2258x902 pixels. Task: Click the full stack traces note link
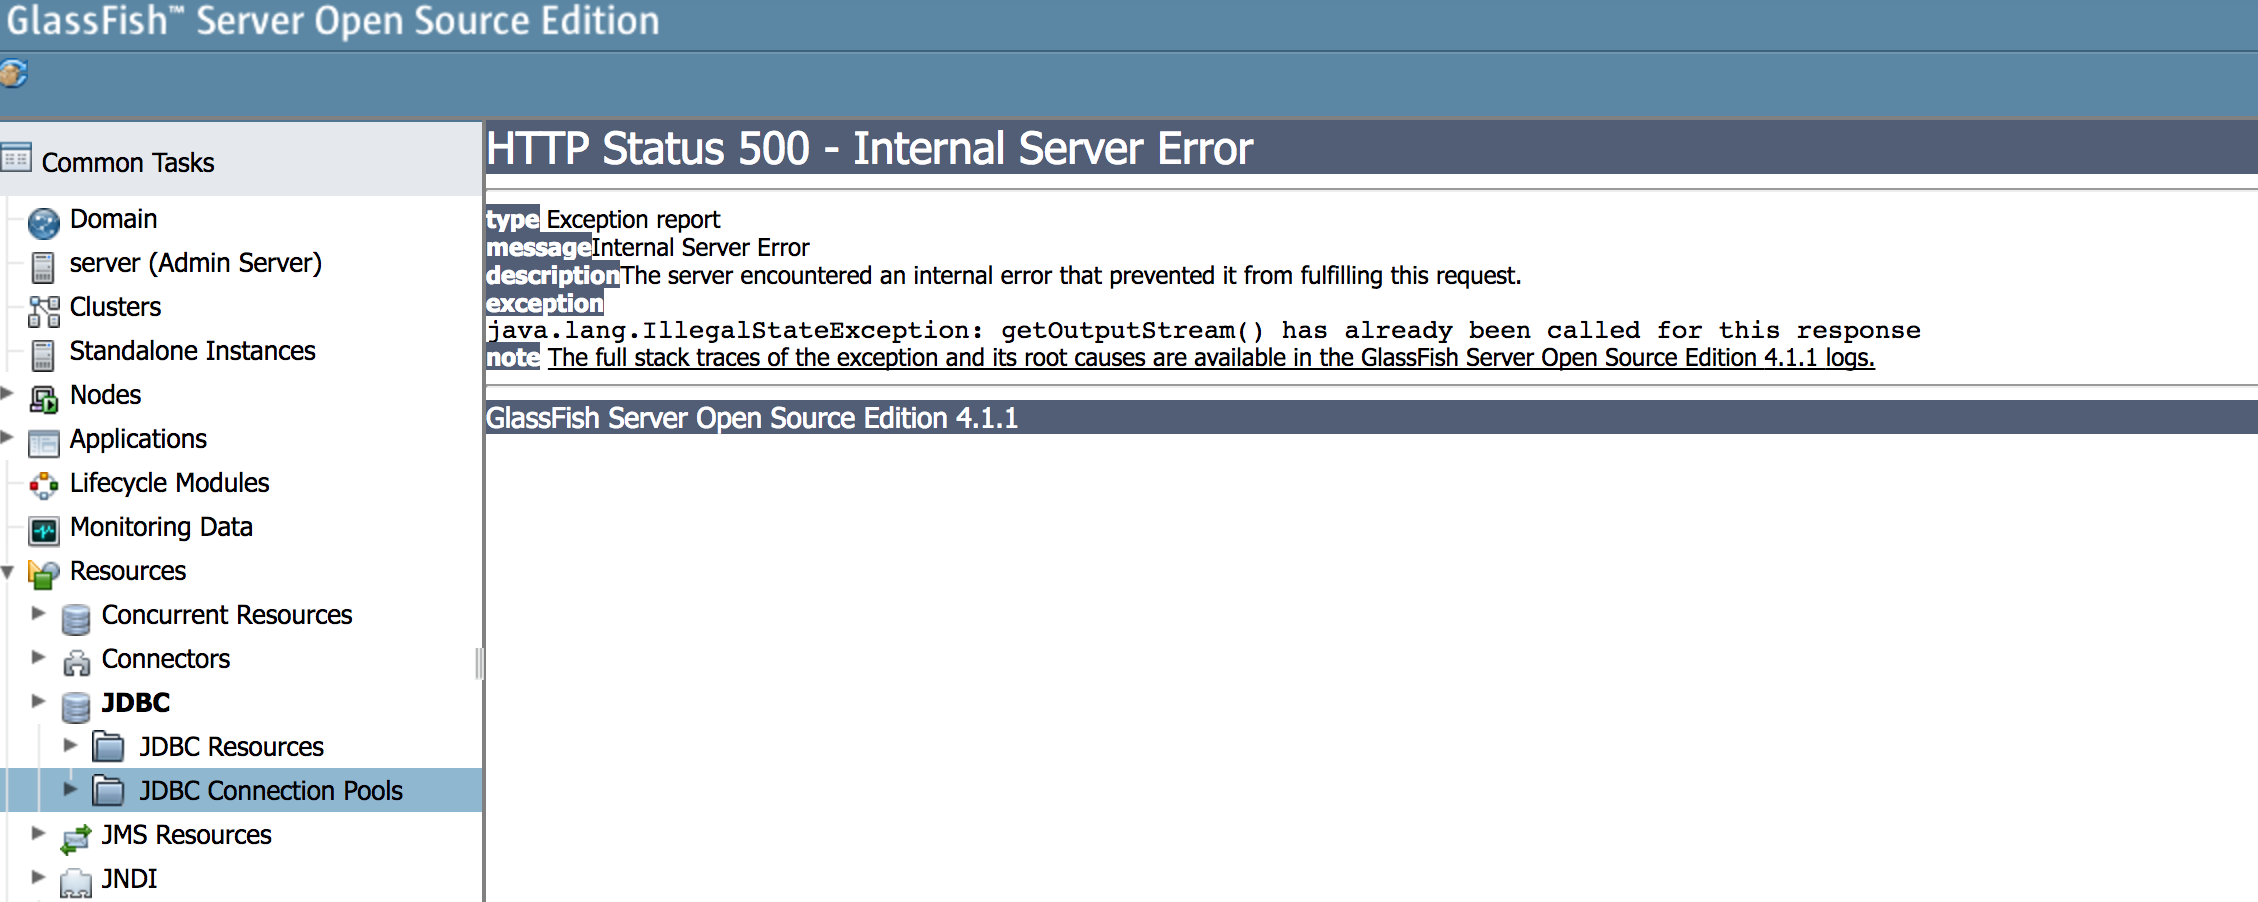(x=1211, y=358)
